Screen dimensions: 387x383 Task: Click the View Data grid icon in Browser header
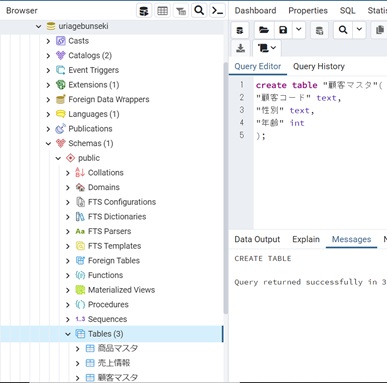pyautogui.click(x=162, y=11)
